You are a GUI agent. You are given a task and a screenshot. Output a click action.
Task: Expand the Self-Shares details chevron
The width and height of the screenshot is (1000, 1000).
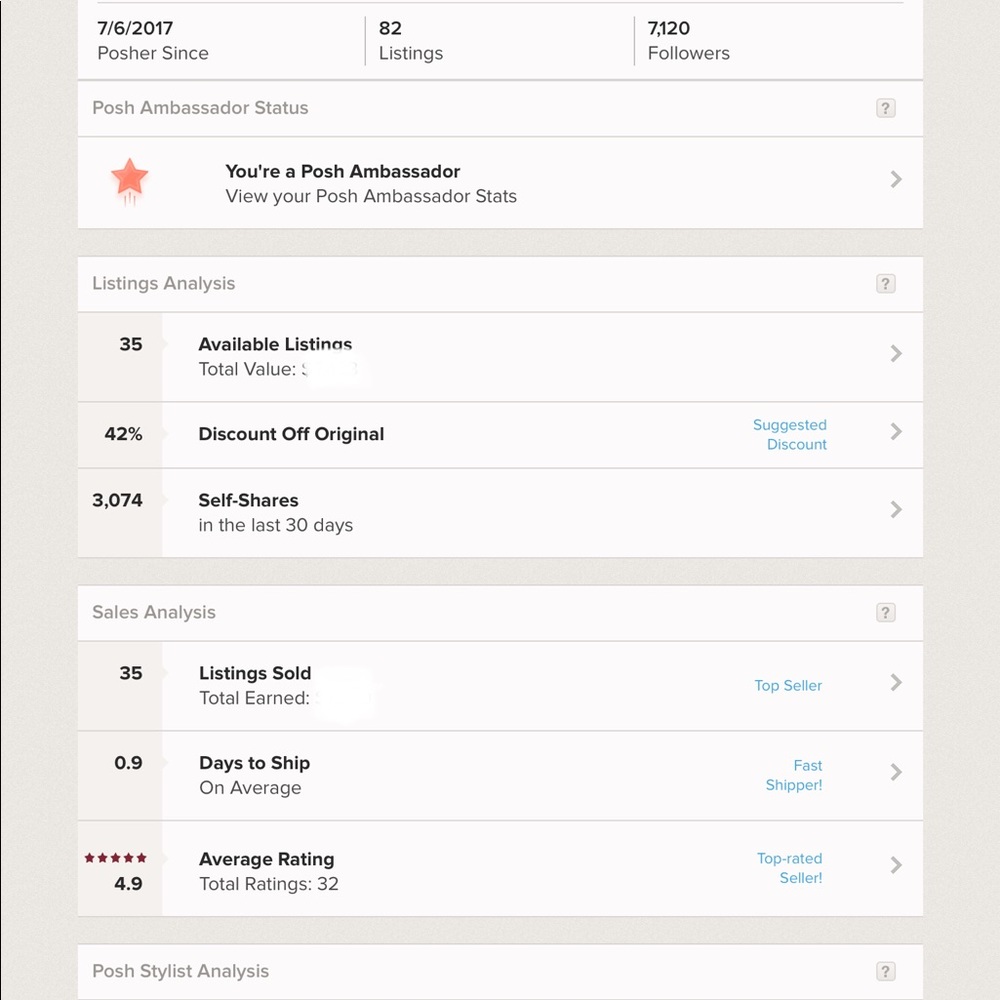(x=896, y=511)
